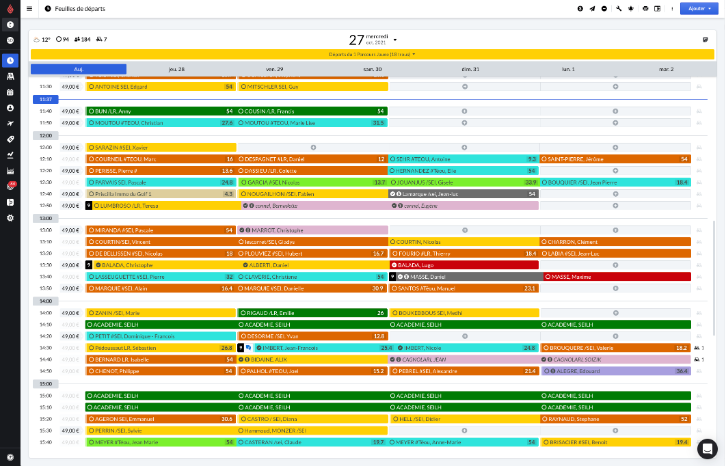
Task: Select the Auj today tab
Action: pos(78,69)
